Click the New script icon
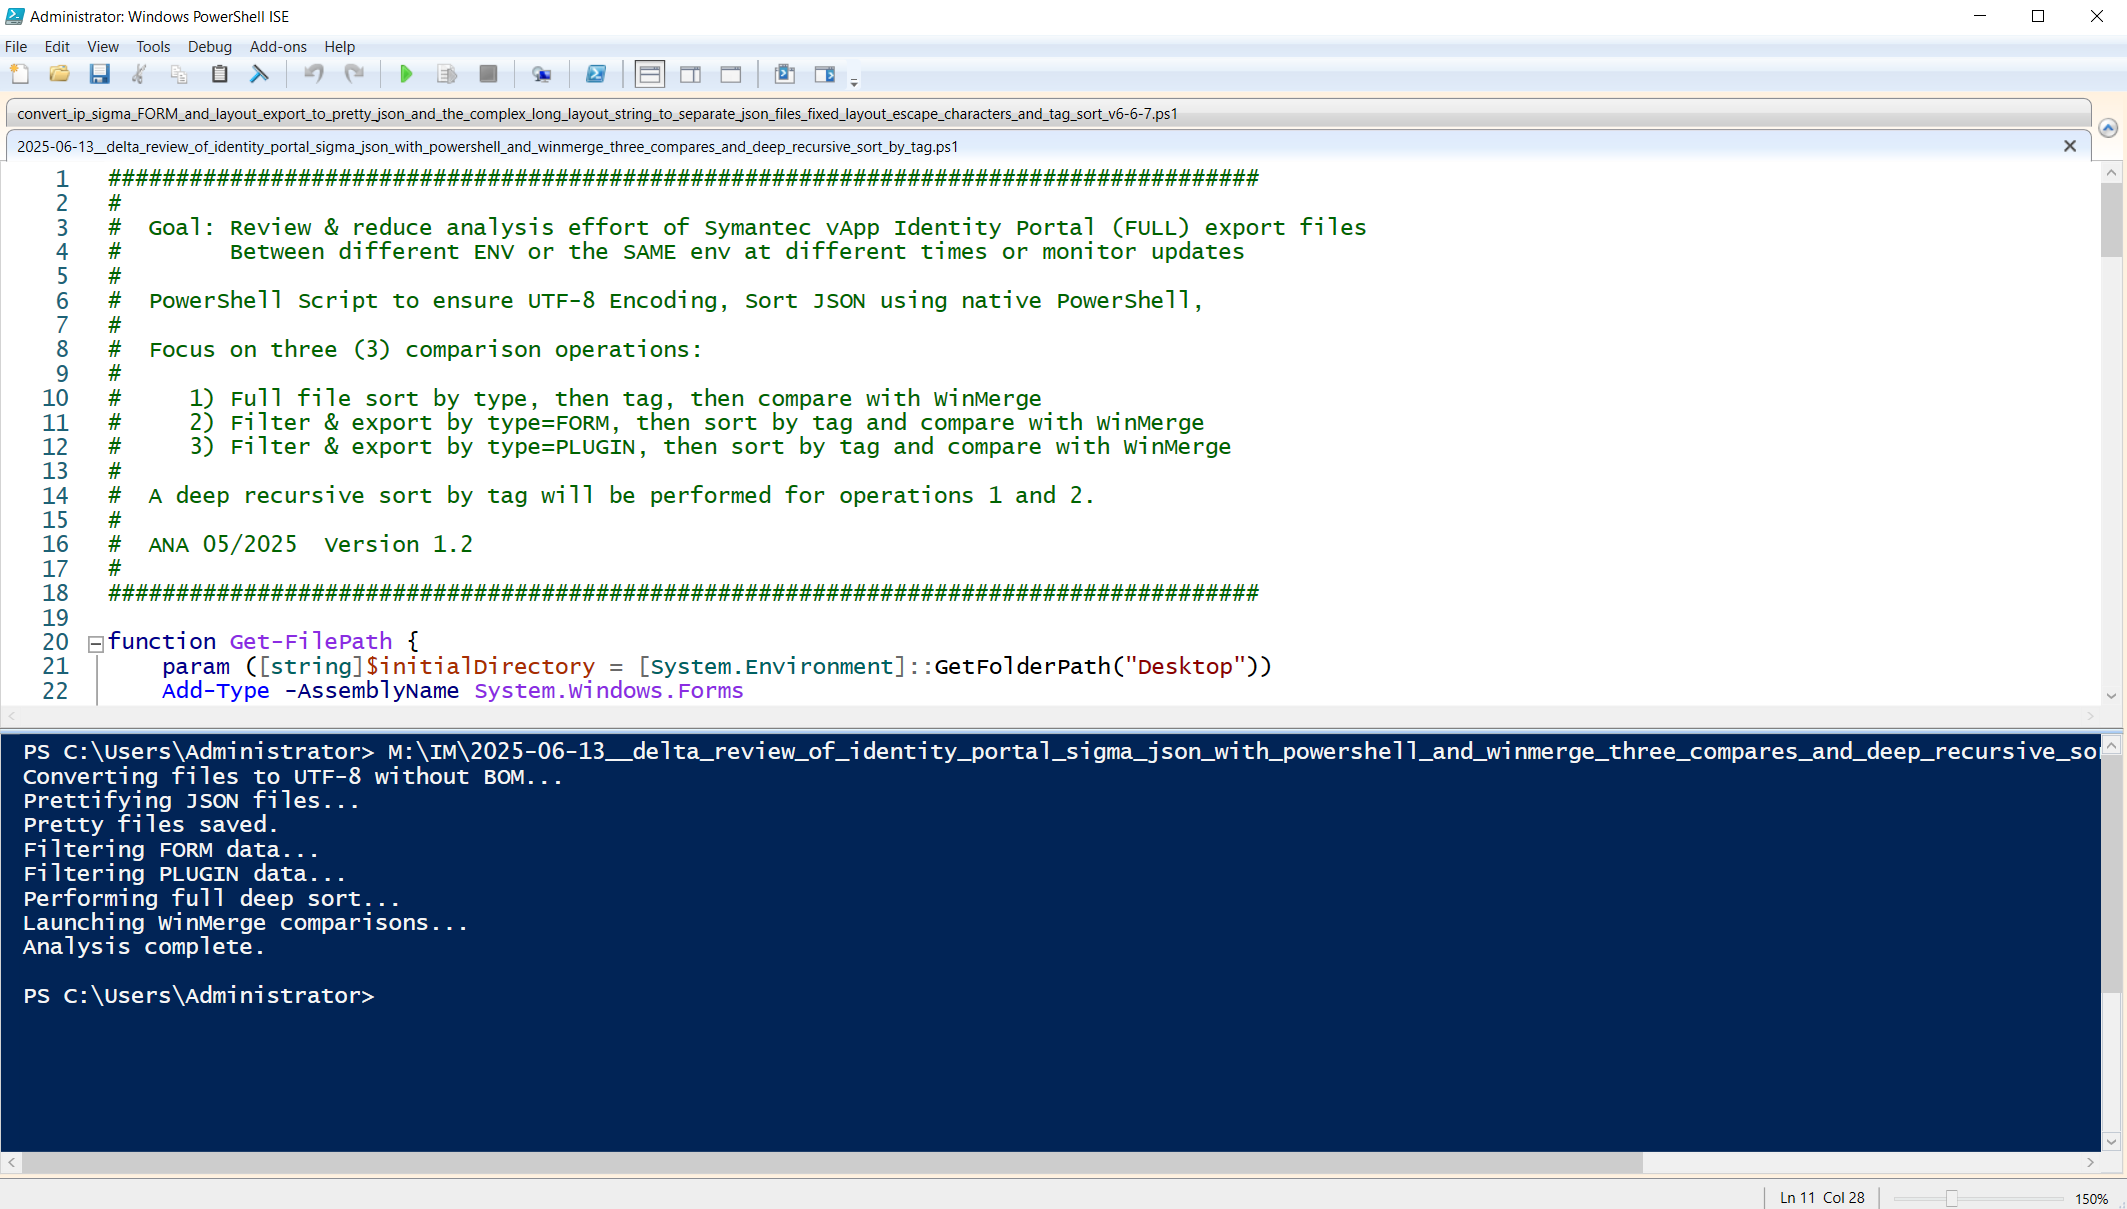This screenshot has height=1209, width=2127. tap(20, 74)
